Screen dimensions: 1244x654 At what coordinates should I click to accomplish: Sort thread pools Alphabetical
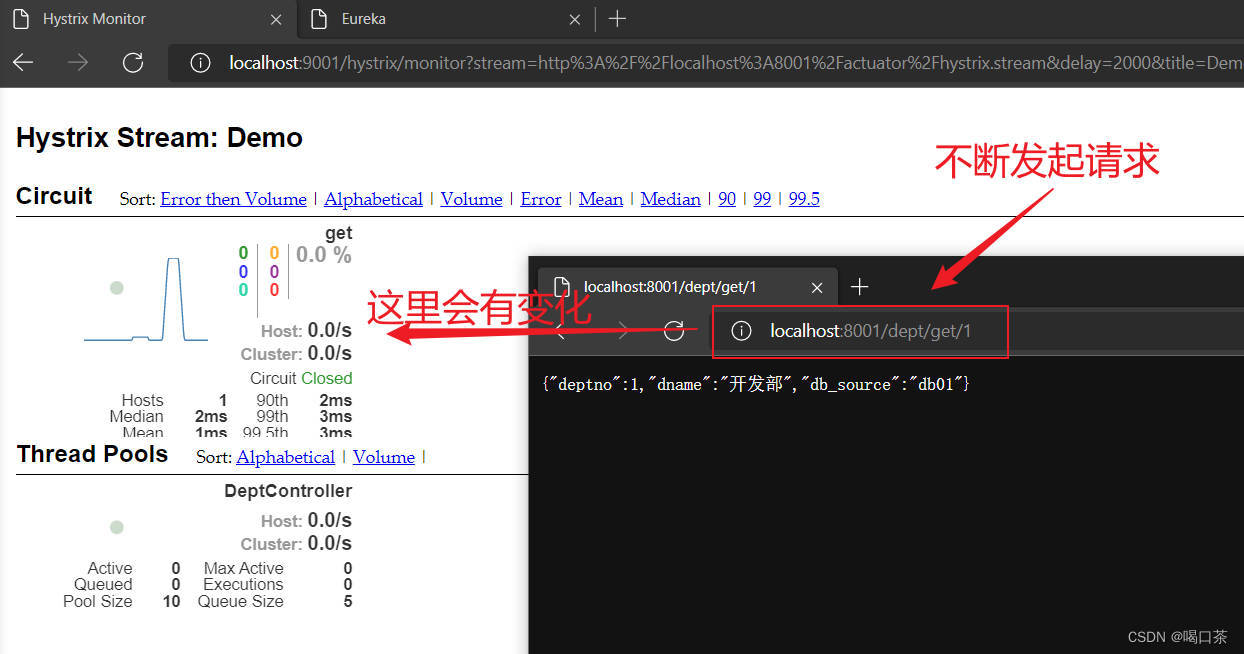point(285,457)
